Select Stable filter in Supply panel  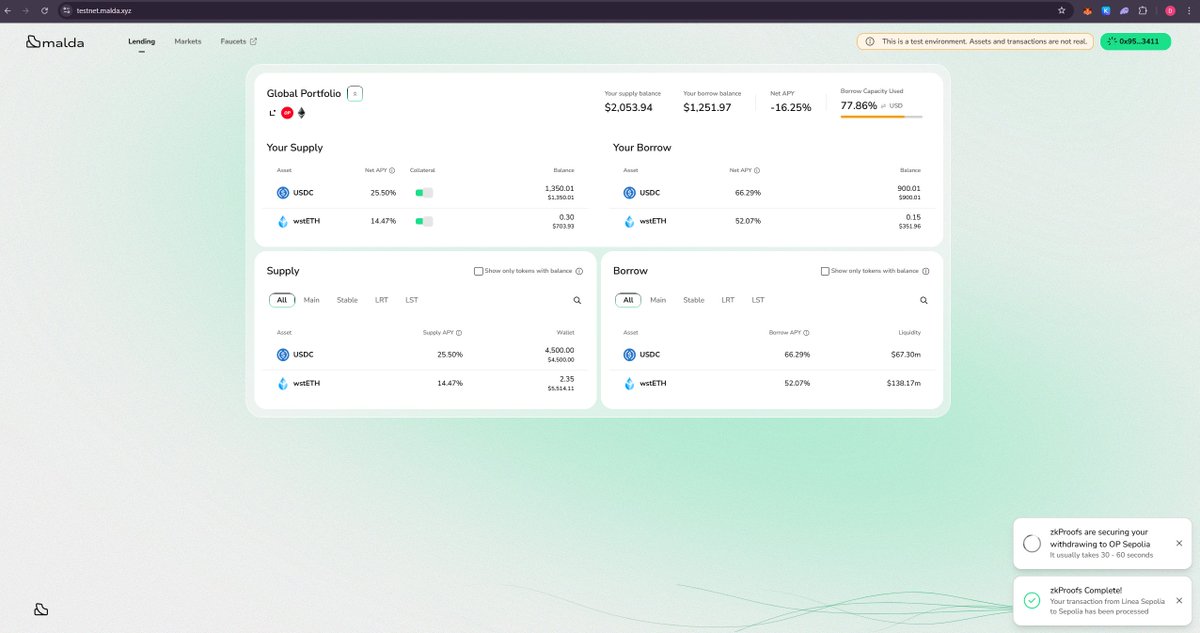347,300
